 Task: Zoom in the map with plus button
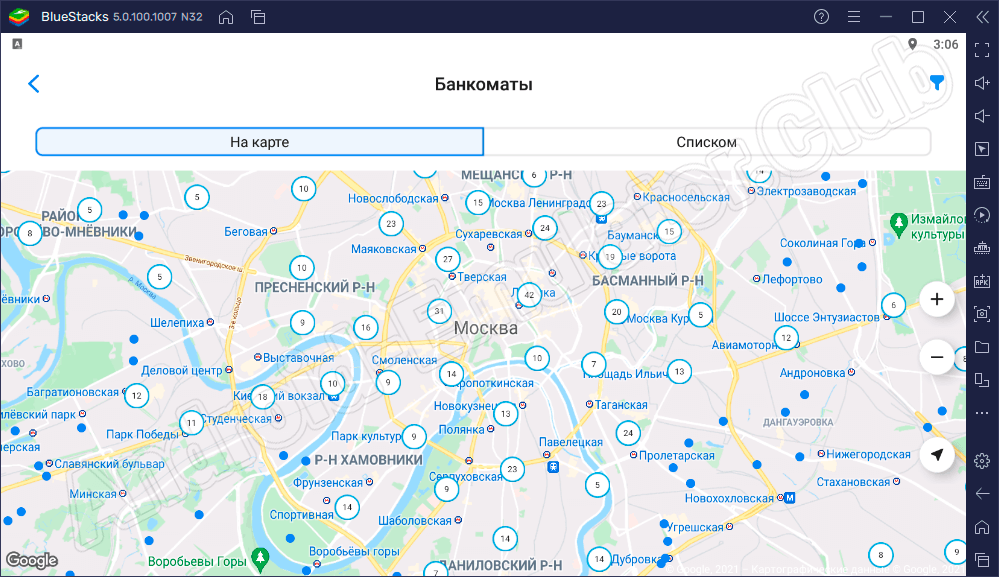click(937, 299)
